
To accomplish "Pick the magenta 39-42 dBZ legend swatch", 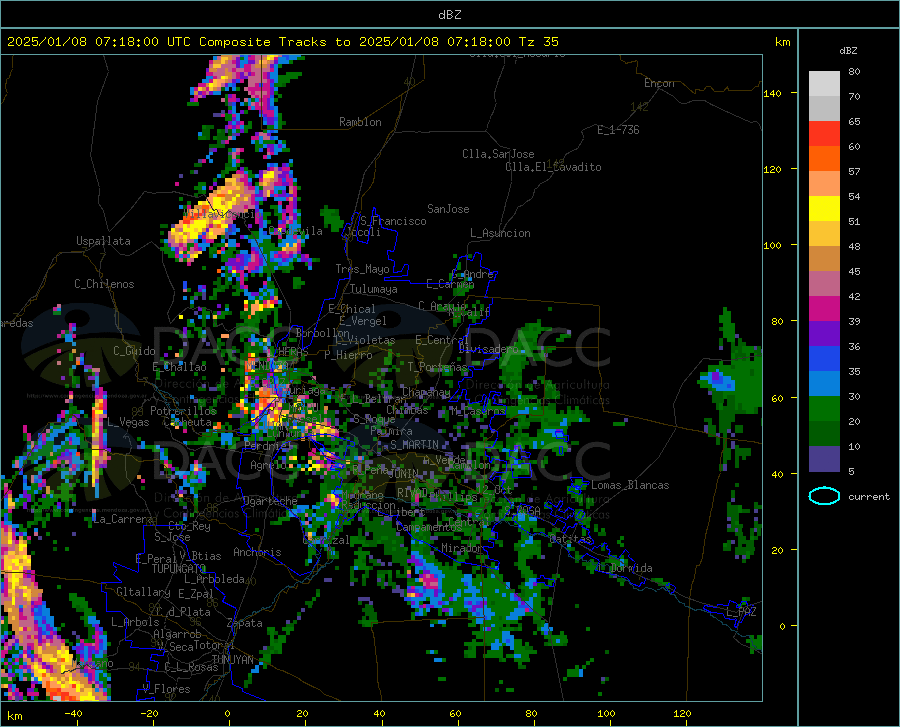I will pos(824,309).
